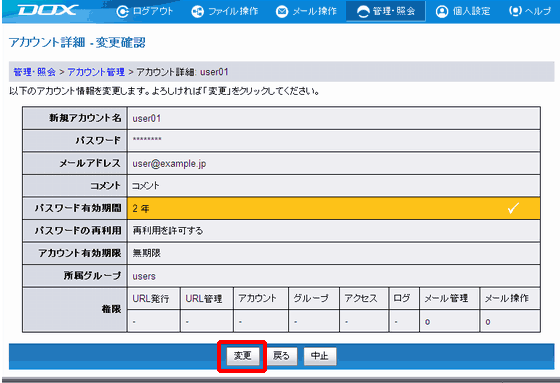This screenshot has width=560, height=383.
Task: Follow the 管理・照会 breadcrumb link
Action: click(35, 72)
